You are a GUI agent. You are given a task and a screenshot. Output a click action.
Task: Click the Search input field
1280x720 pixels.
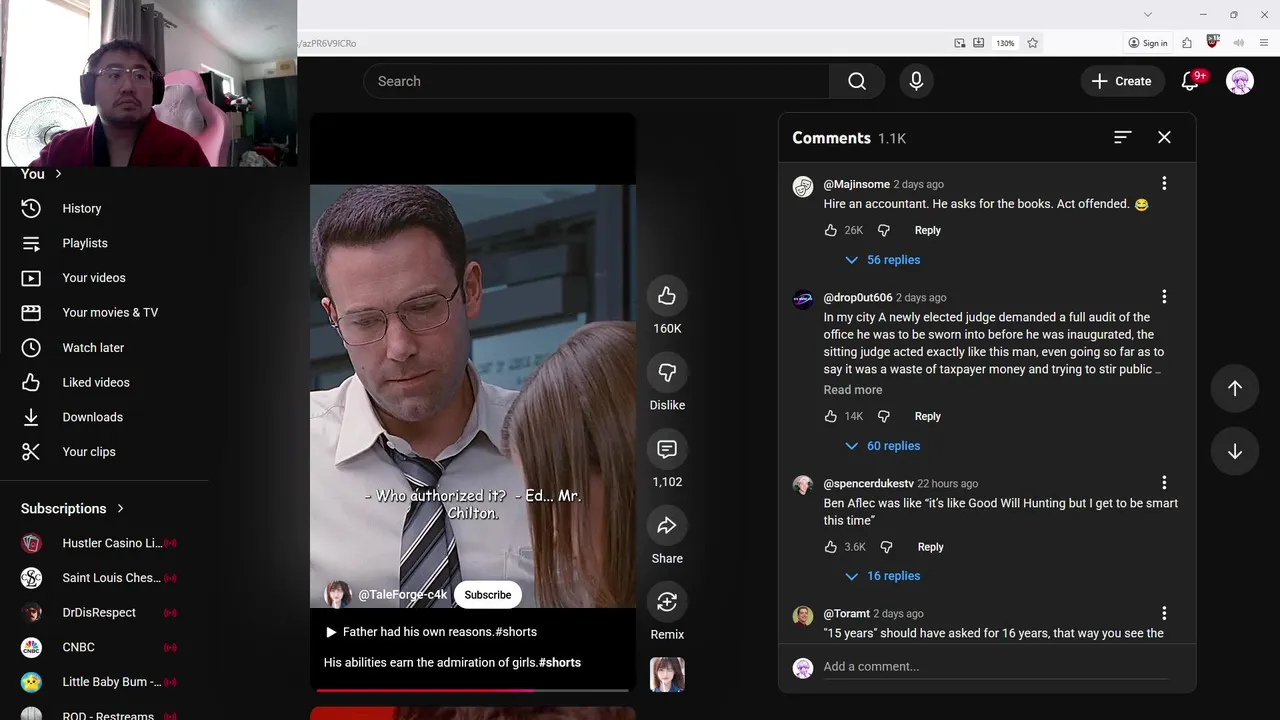point(596,81)
